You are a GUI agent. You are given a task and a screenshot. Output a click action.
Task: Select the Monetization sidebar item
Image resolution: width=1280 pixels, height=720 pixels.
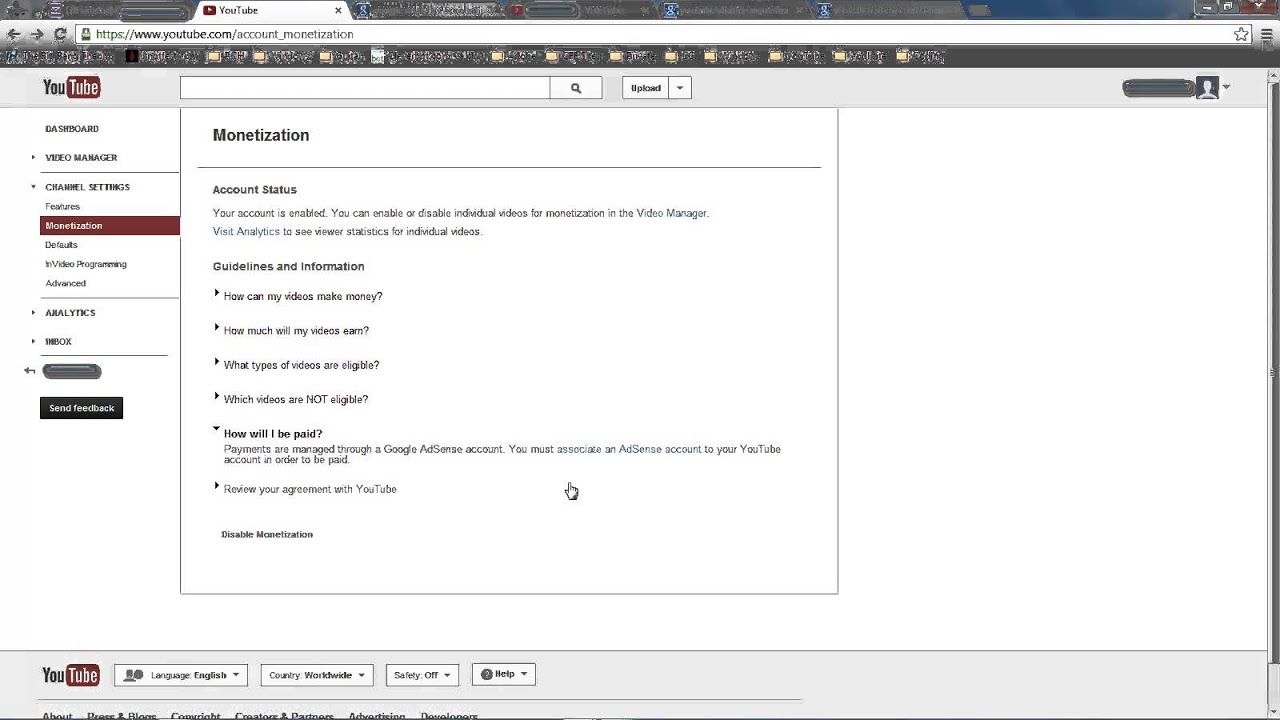[110, 226]
